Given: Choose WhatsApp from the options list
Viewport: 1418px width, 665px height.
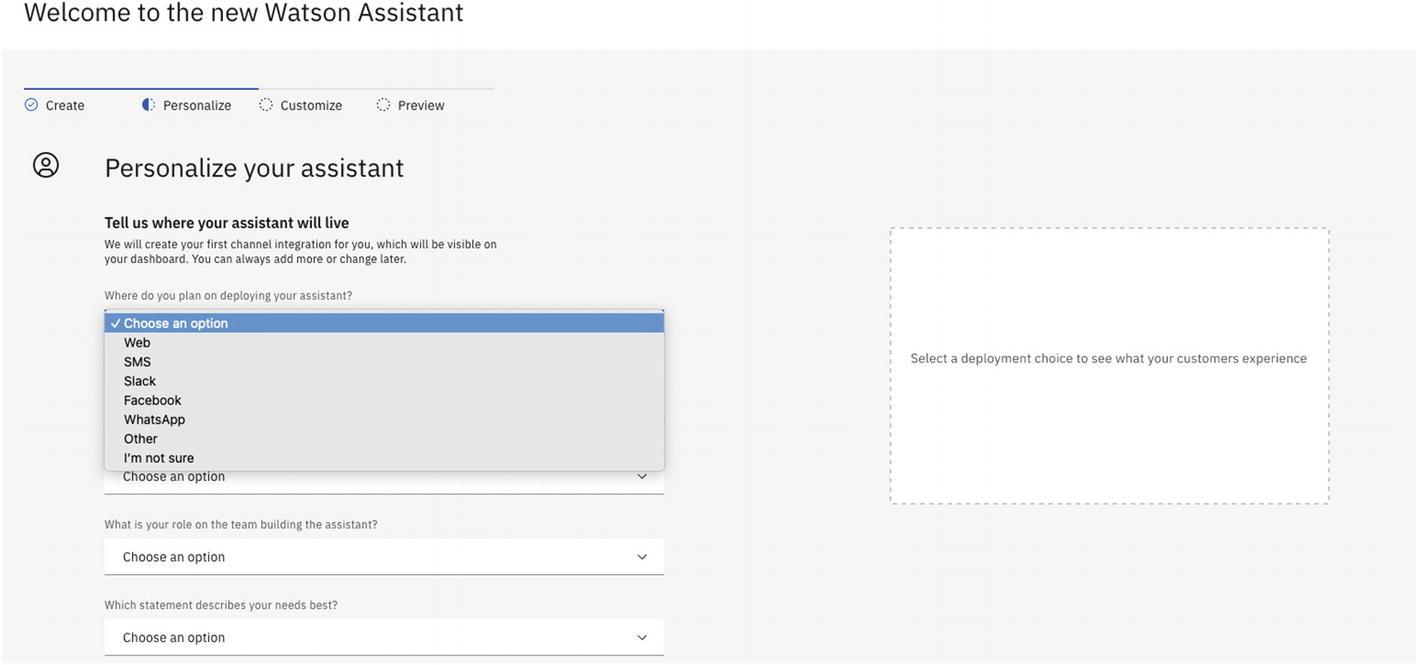Looking at the screenshot, I should point(154,420).
